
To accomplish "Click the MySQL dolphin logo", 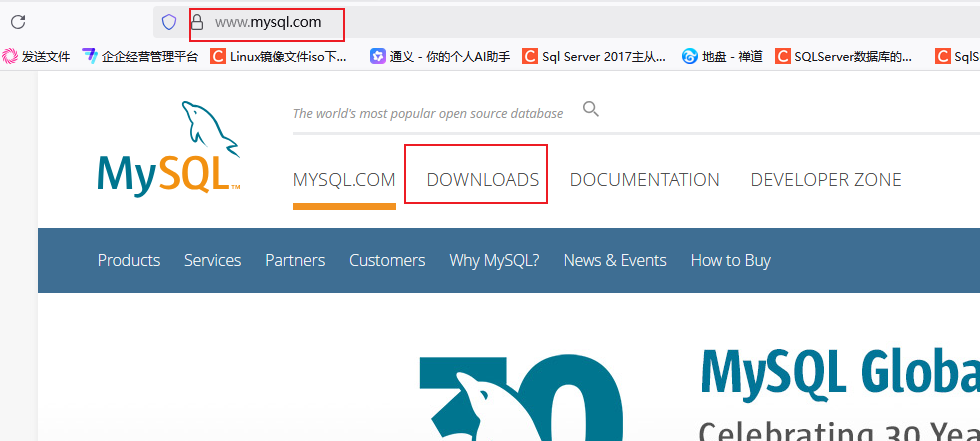I will (x=169, y=149).
